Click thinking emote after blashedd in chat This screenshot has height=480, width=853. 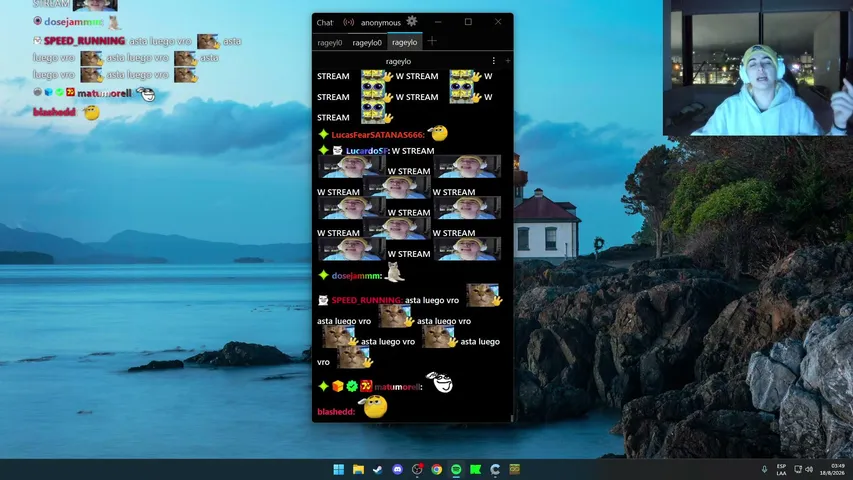(374, 406)
